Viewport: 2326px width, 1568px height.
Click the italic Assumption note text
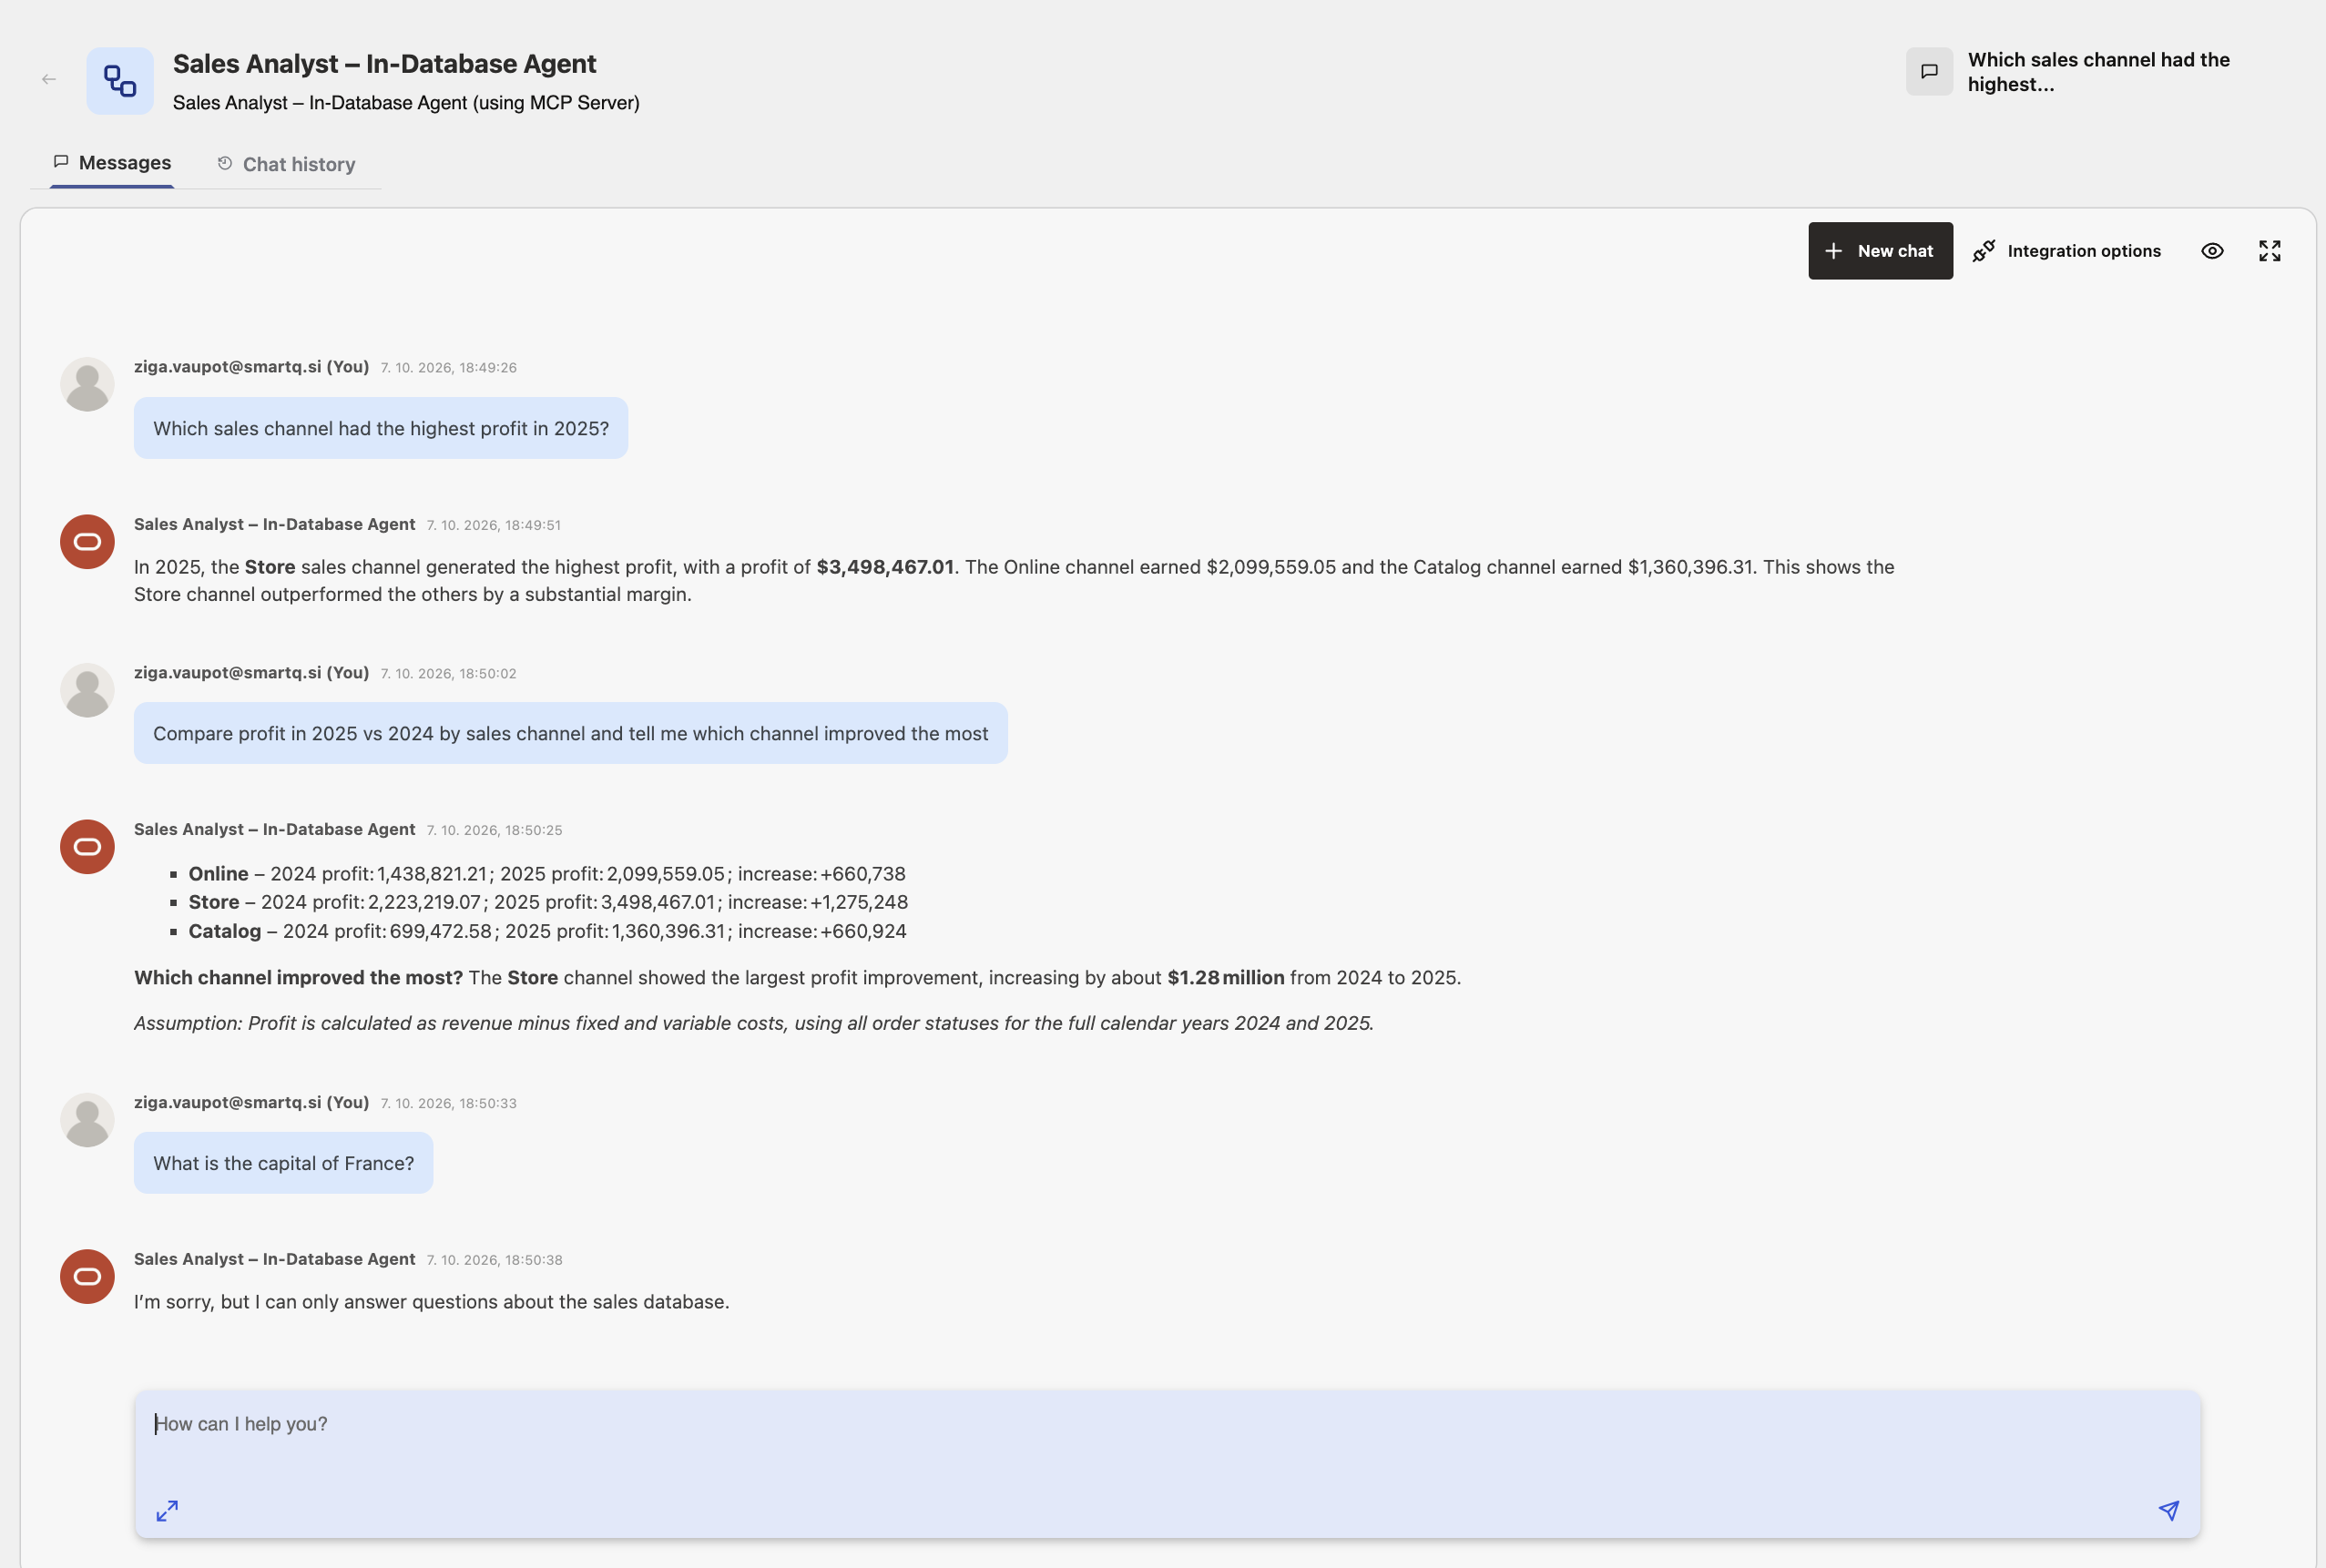754,1023
